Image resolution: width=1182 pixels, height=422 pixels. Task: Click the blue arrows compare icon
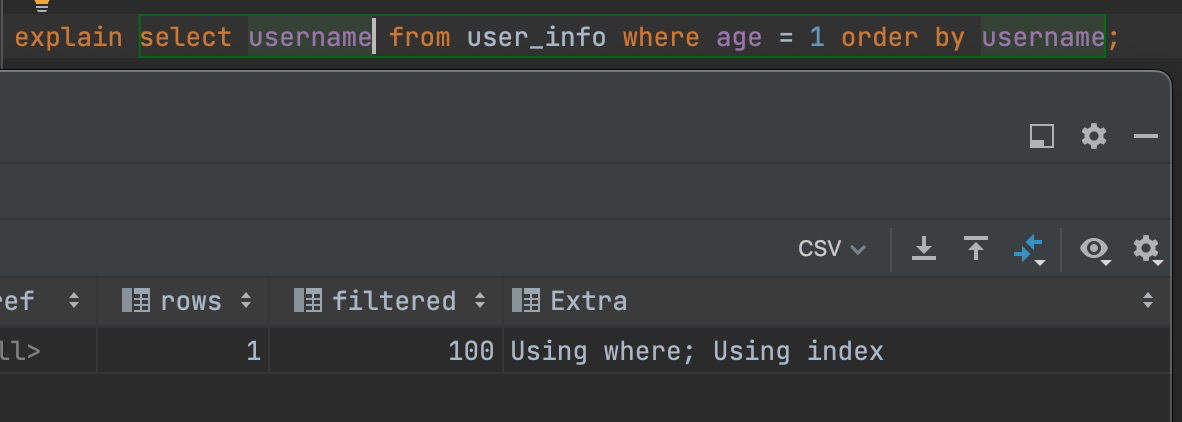pyautogui.click(x=1028, y=249)
